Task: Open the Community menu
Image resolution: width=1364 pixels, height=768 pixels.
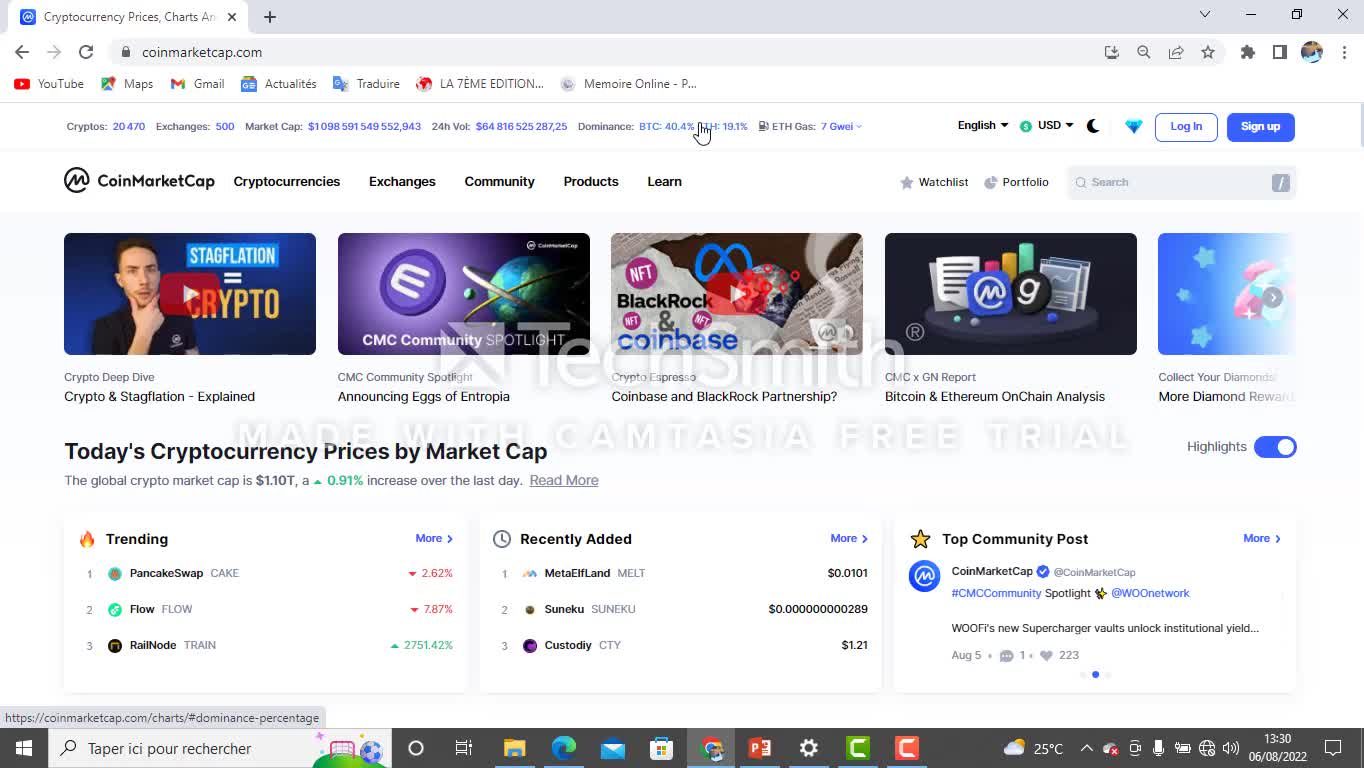Action: (499, 181)
